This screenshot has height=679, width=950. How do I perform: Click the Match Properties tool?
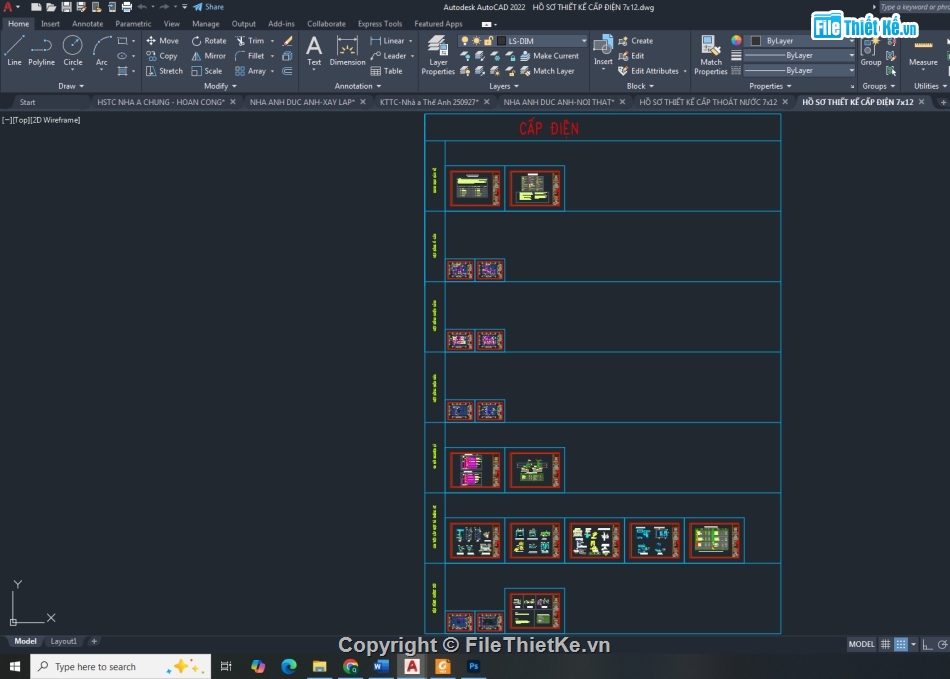[x=711, y=54]
